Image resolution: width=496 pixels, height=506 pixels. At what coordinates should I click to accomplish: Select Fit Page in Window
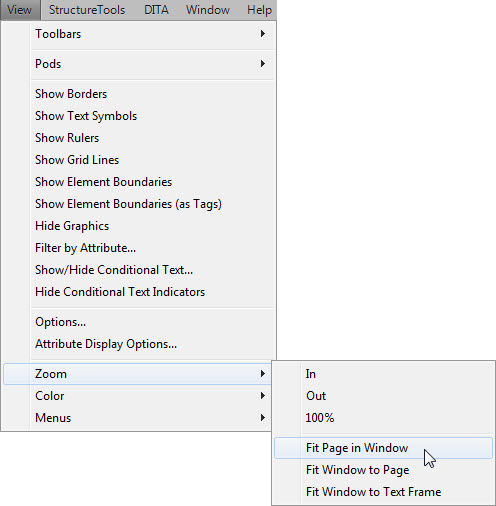pos(383,448)
